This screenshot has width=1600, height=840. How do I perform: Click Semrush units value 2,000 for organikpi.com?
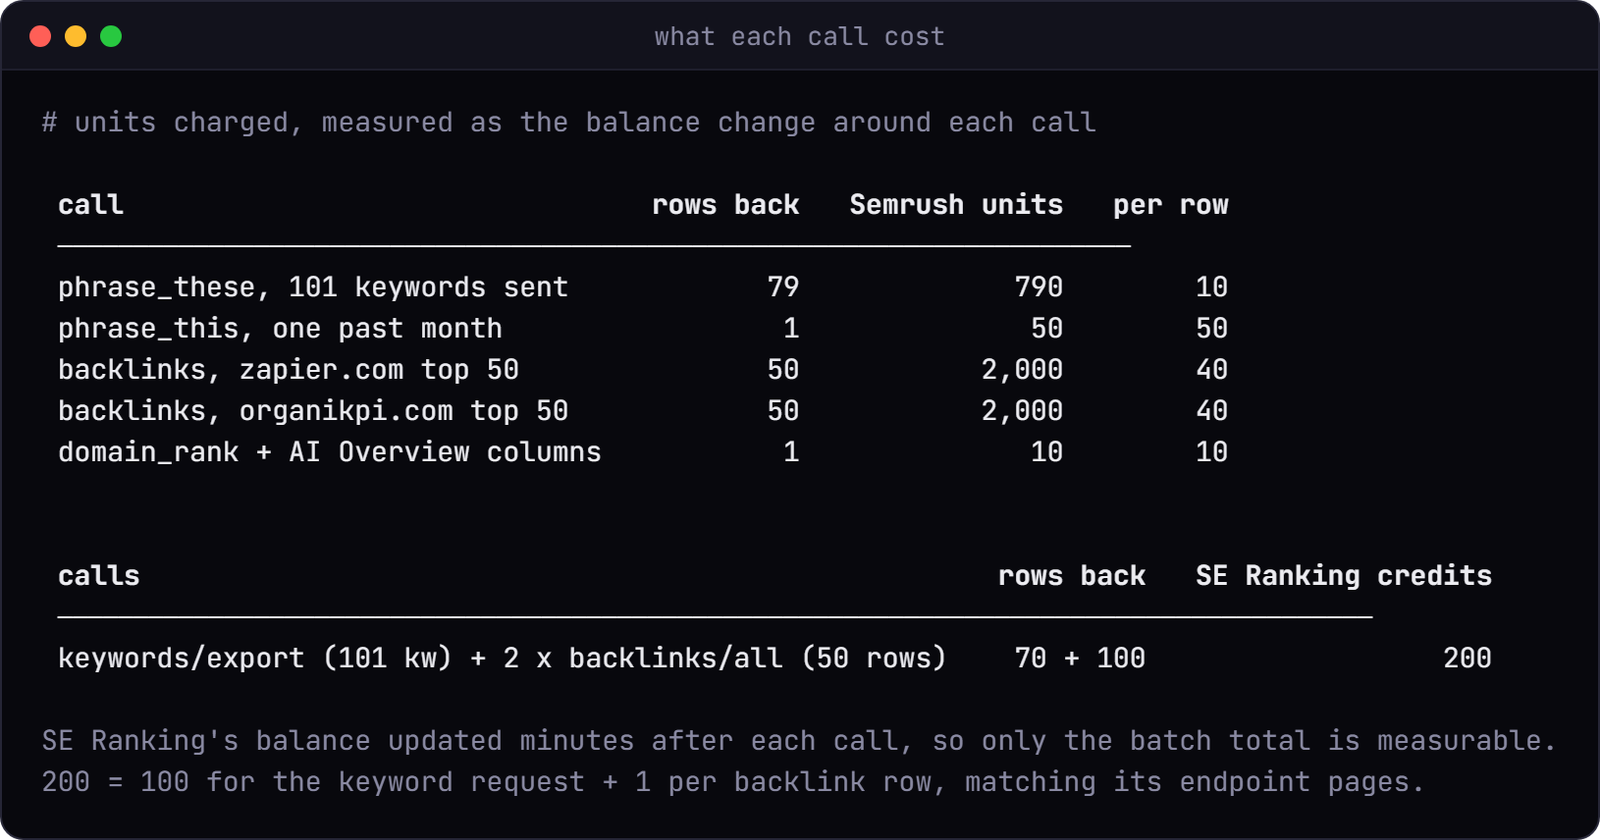click(x=1022, y=411)
